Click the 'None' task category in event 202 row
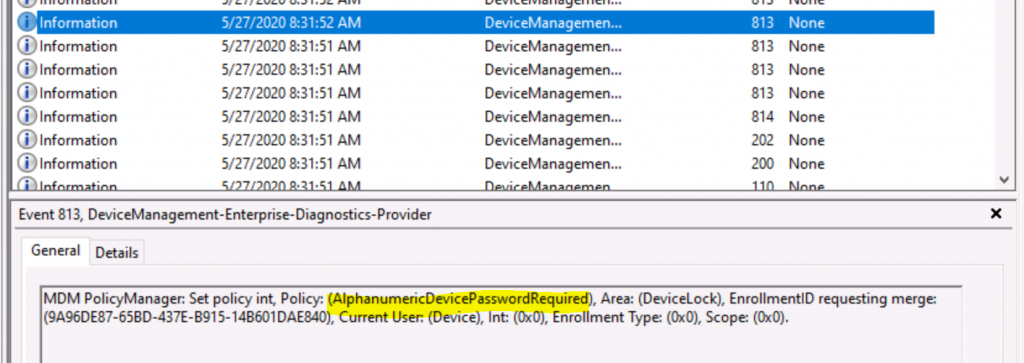Screen dimensions: 1024x363 point(807,140)
